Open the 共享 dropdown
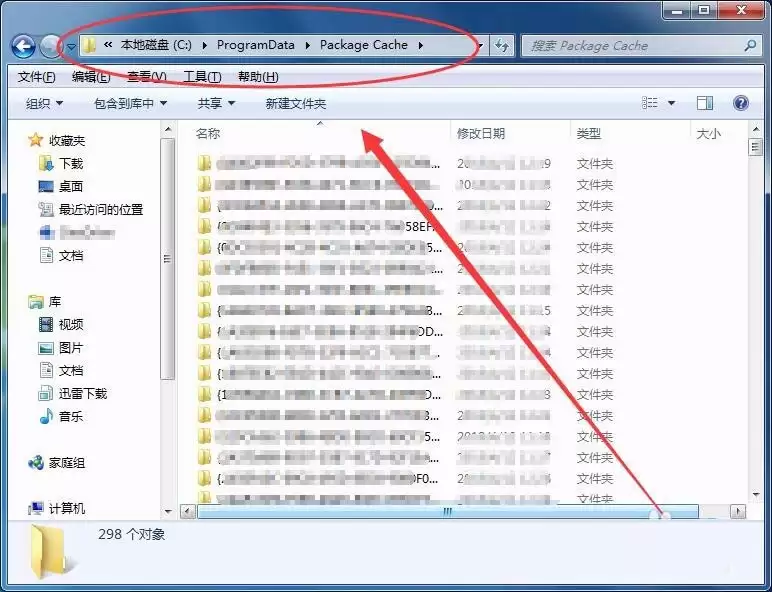Screen dimensions: 772x592 [216, 103]
